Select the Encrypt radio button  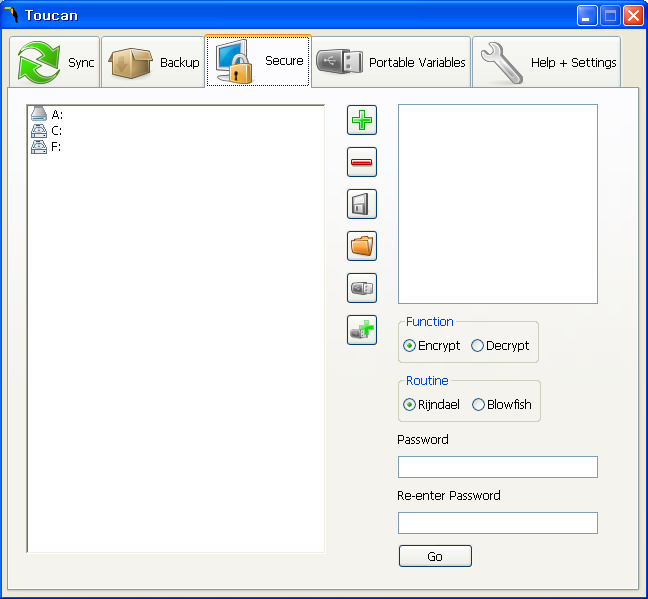coord(431,346)
